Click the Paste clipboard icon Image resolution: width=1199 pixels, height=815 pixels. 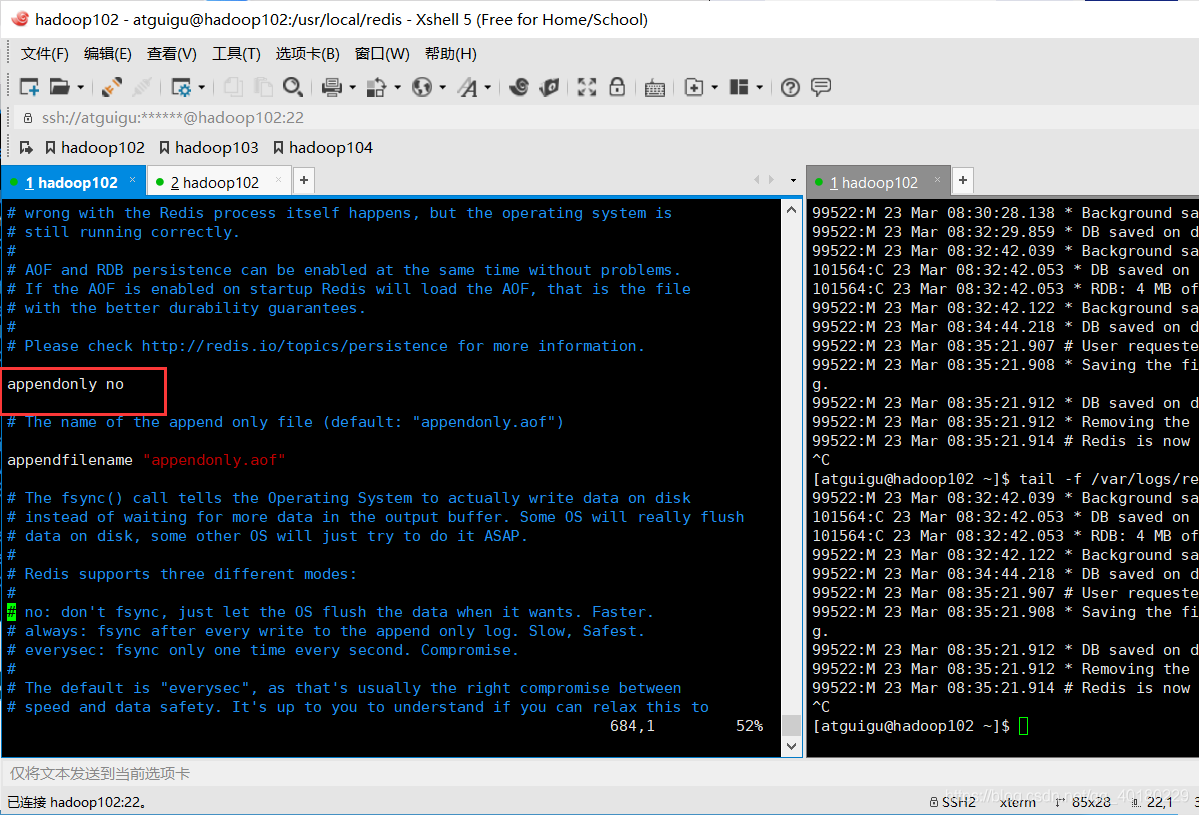[x=263, y=87]
